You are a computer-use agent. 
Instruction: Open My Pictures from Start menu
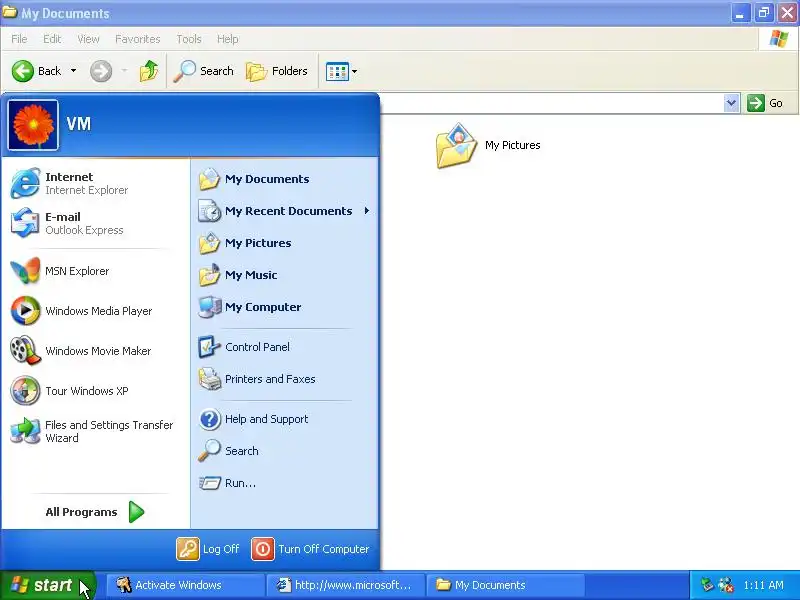pos(284,243)
